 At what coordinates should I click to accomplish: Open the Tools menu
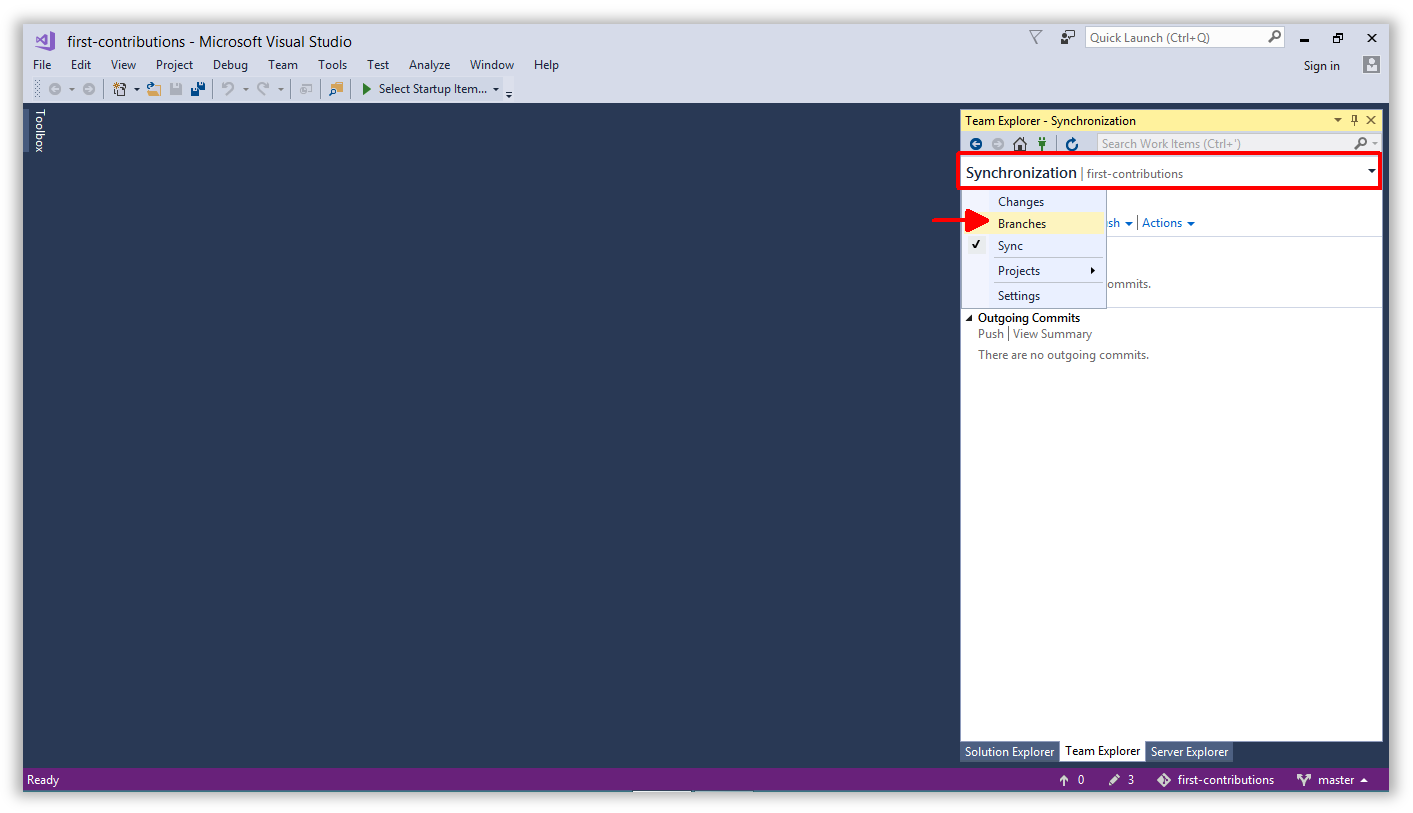click(x=332, y=65)
